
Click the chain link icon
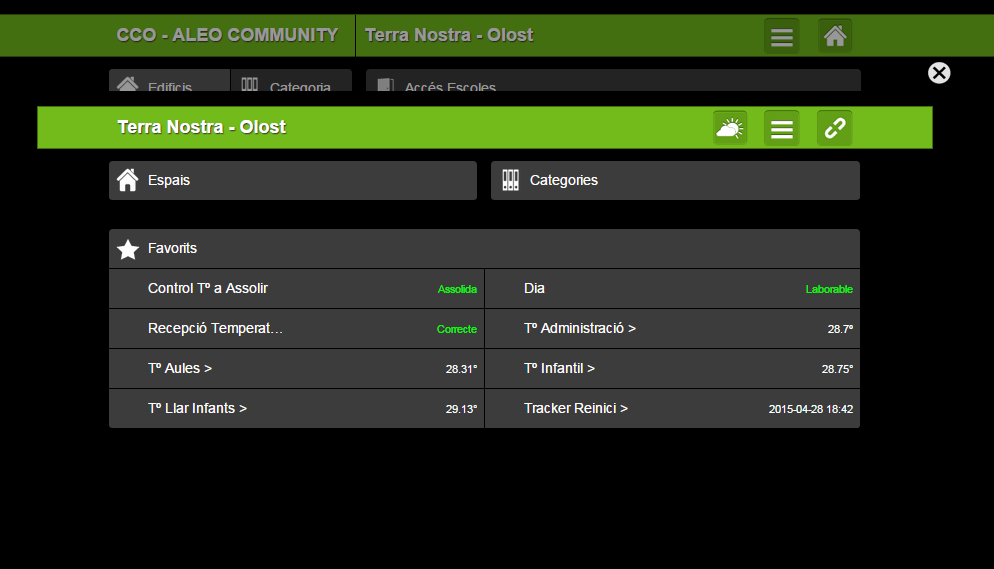(834, 128)
